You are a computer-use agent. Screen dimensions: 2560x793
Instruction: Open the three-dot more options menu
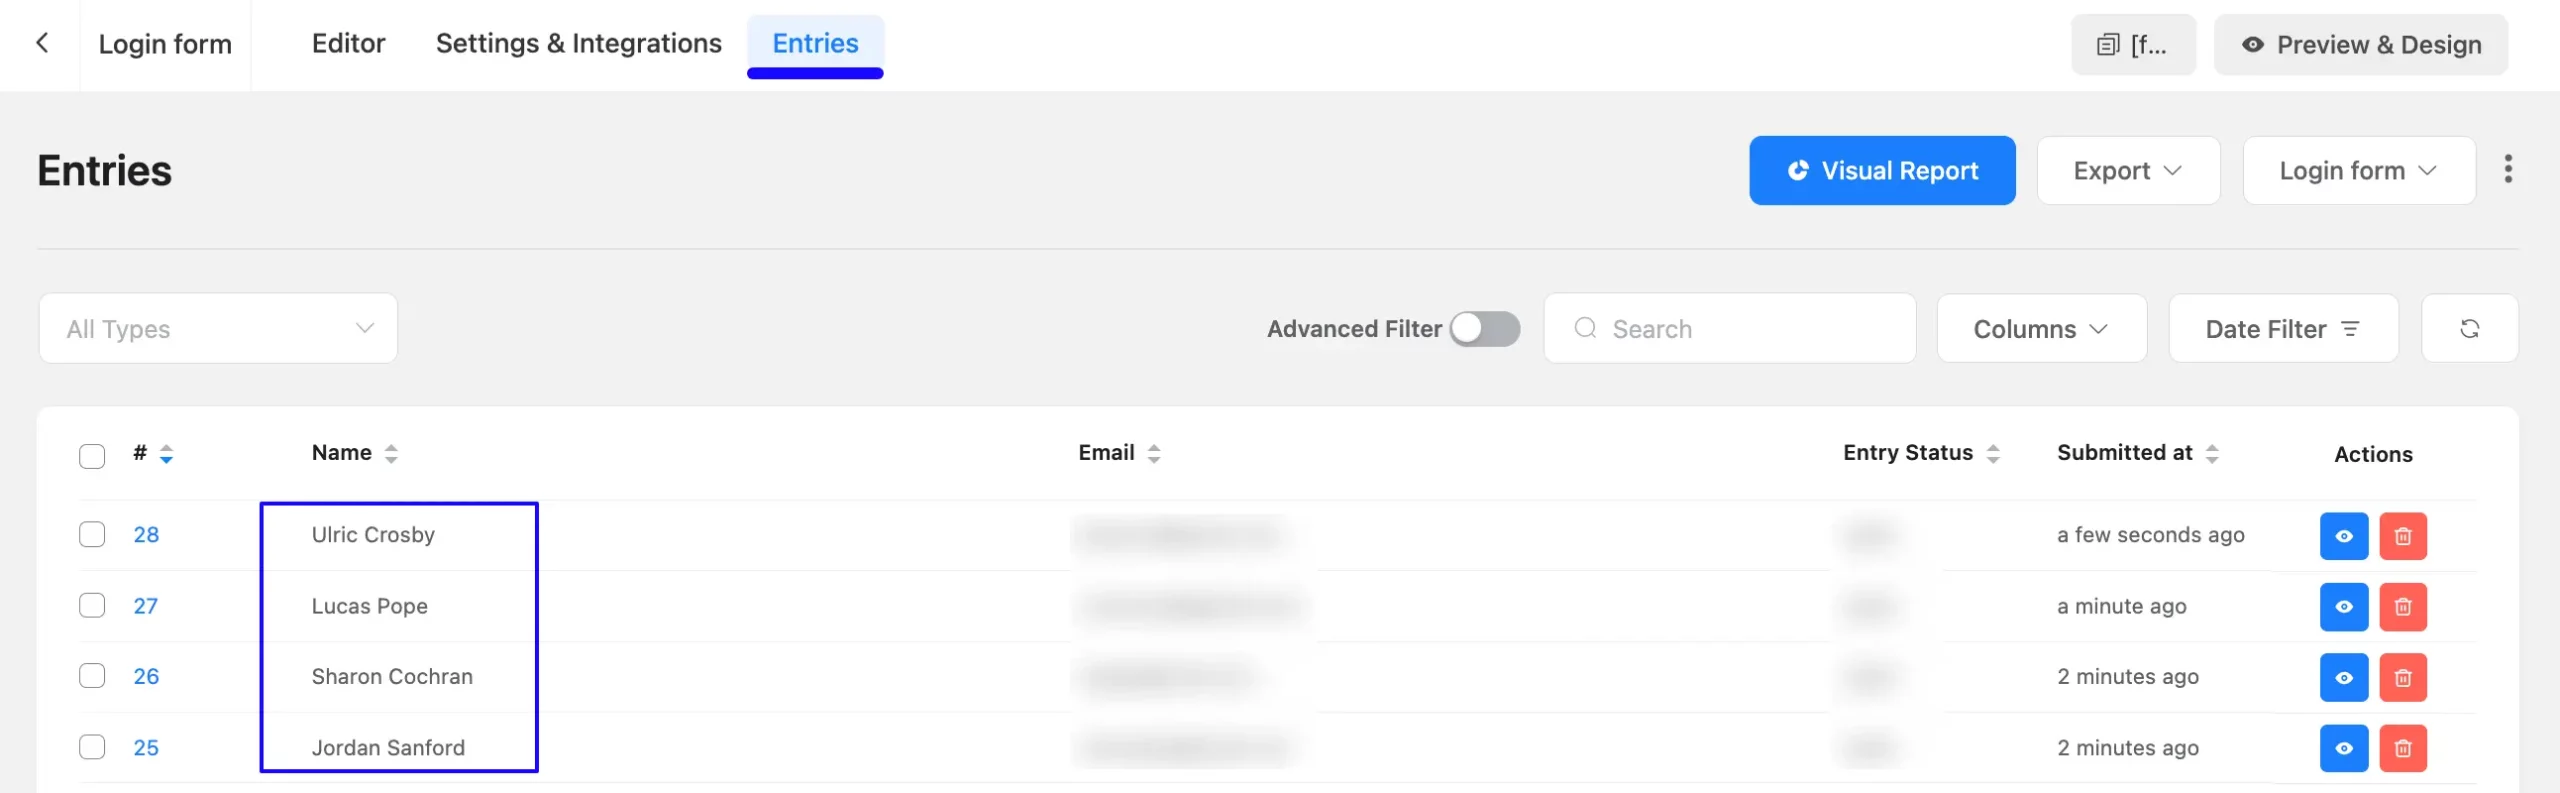(2507, 169)
